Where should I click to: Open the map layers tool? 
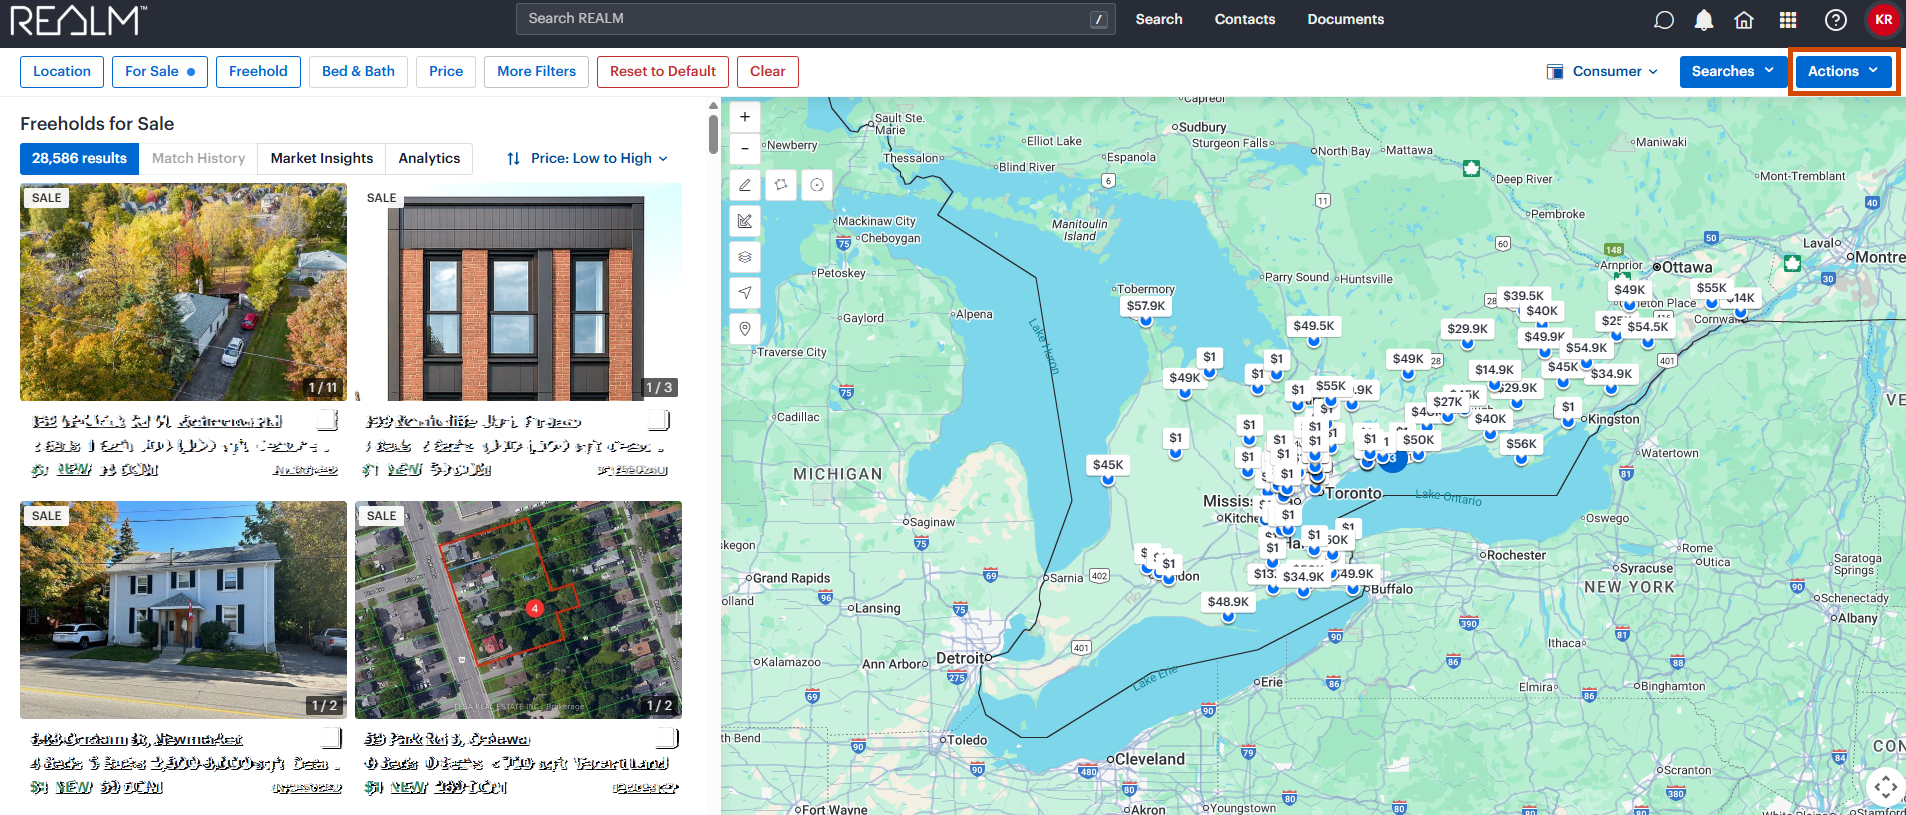pyautogui.click(x=745, y=257)
